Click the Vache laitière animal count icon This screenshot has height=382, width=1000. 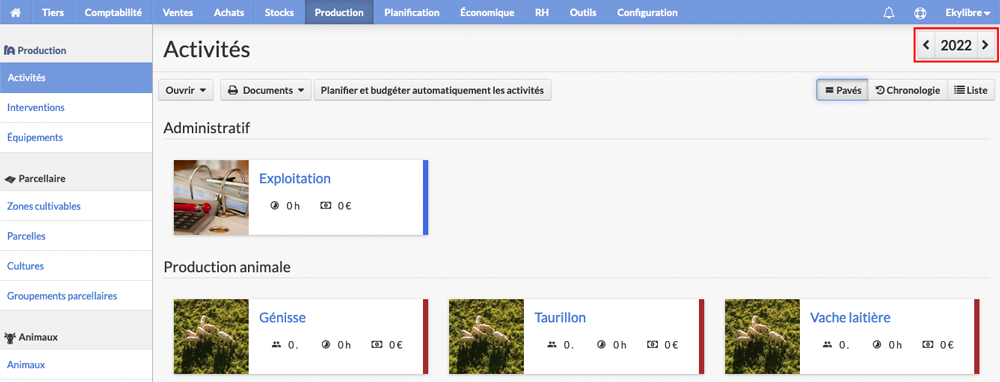click(x=827, y=344)
